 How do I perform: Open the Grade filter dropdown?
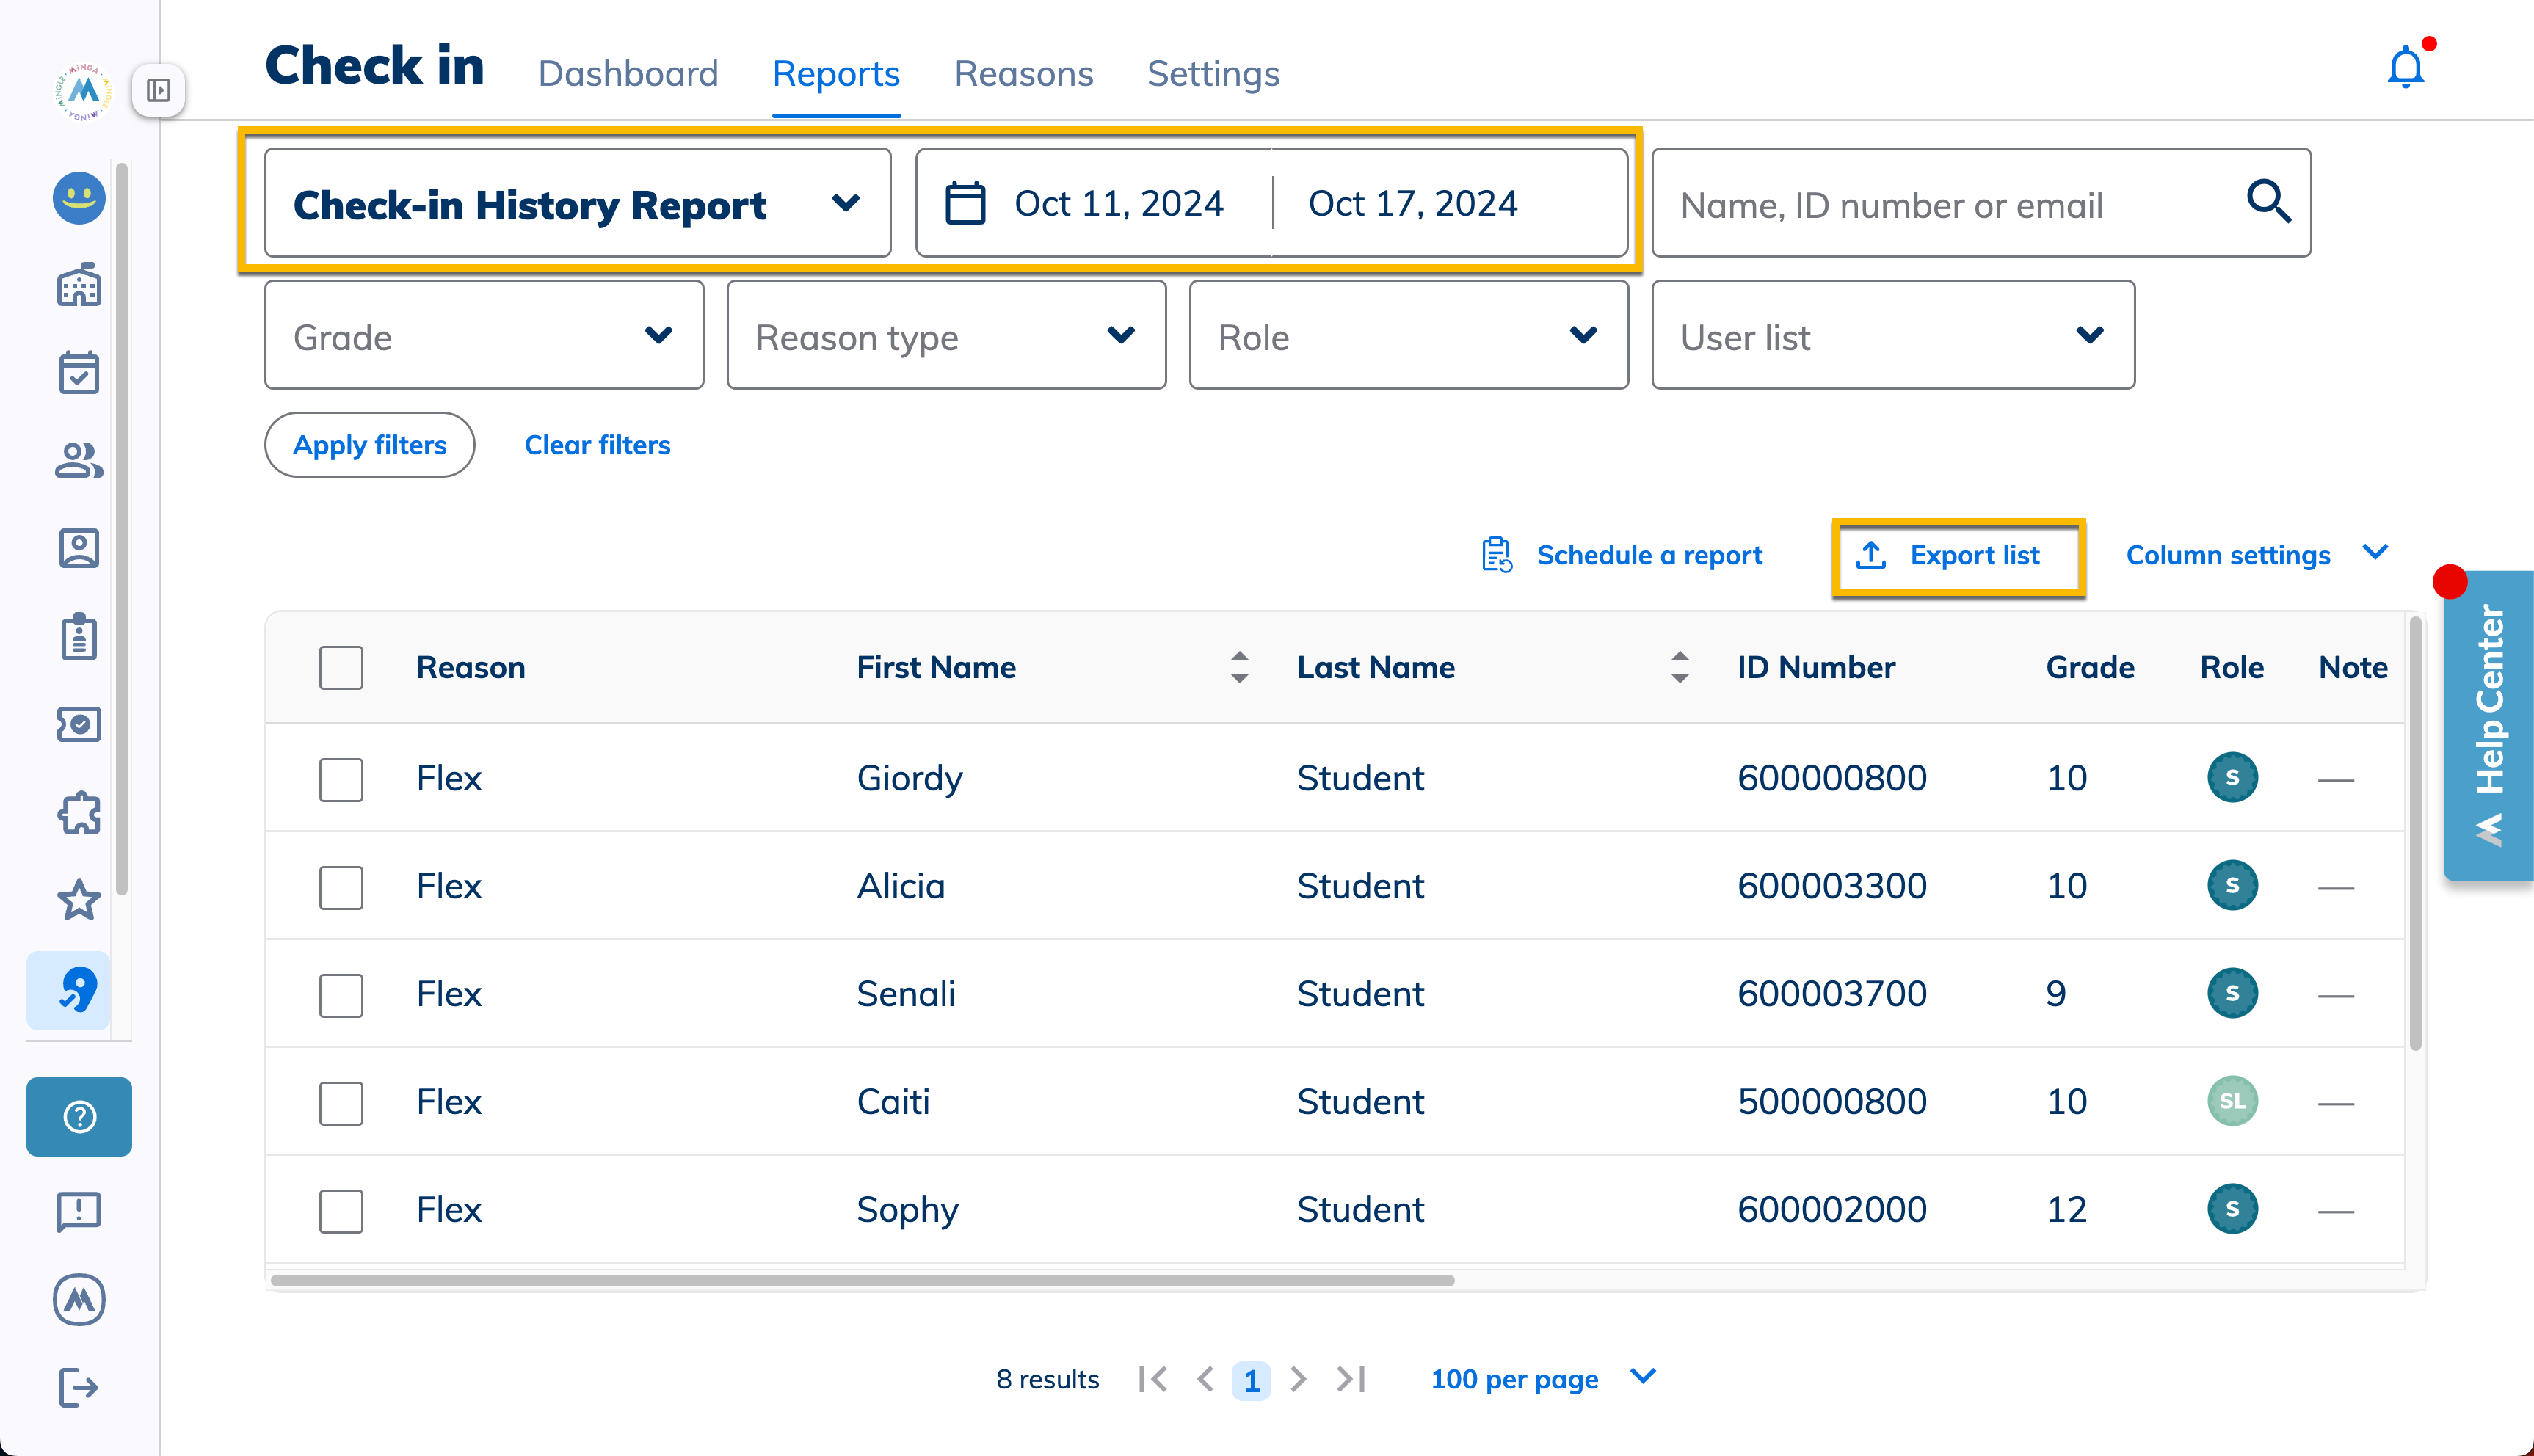point(484,335)
